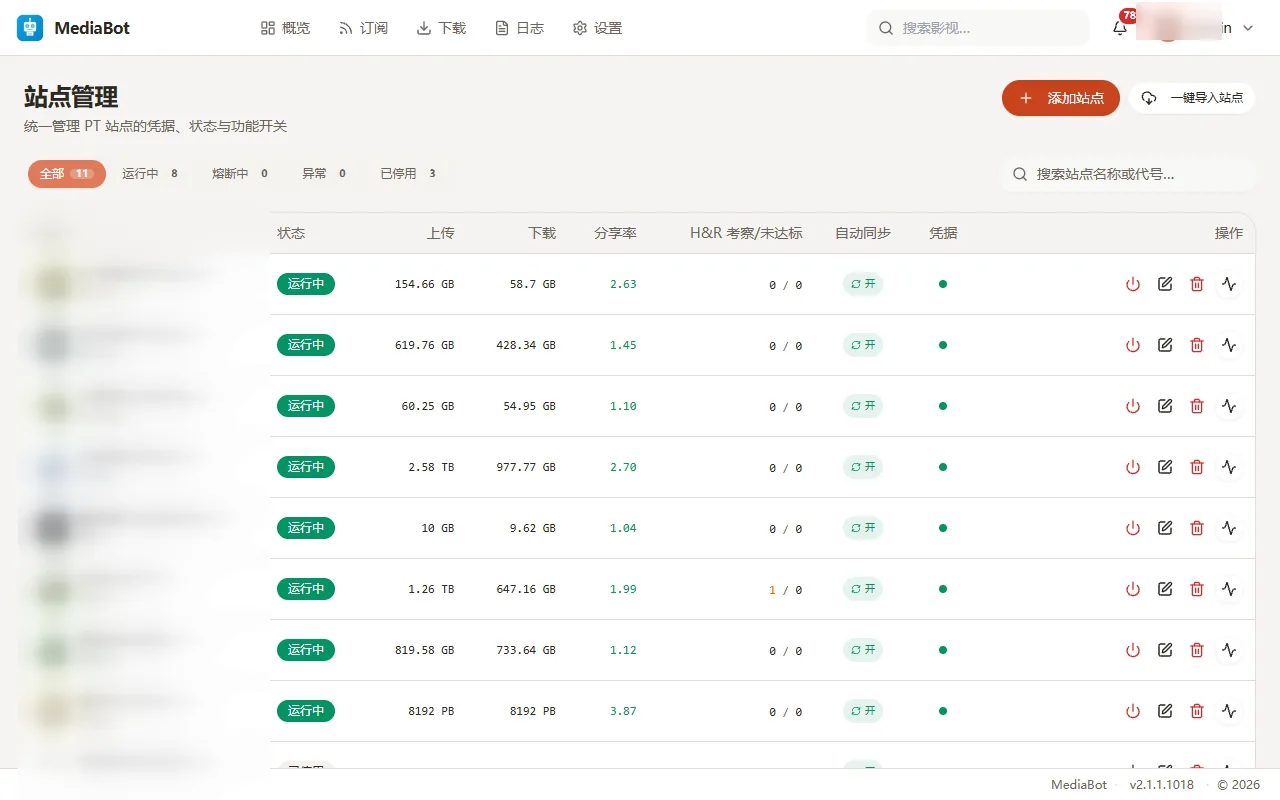Viewport: 1280px width, 800px height.
Task: Click edit icon in the 619.76 GB row
Action: click(x=1165, y=345)
